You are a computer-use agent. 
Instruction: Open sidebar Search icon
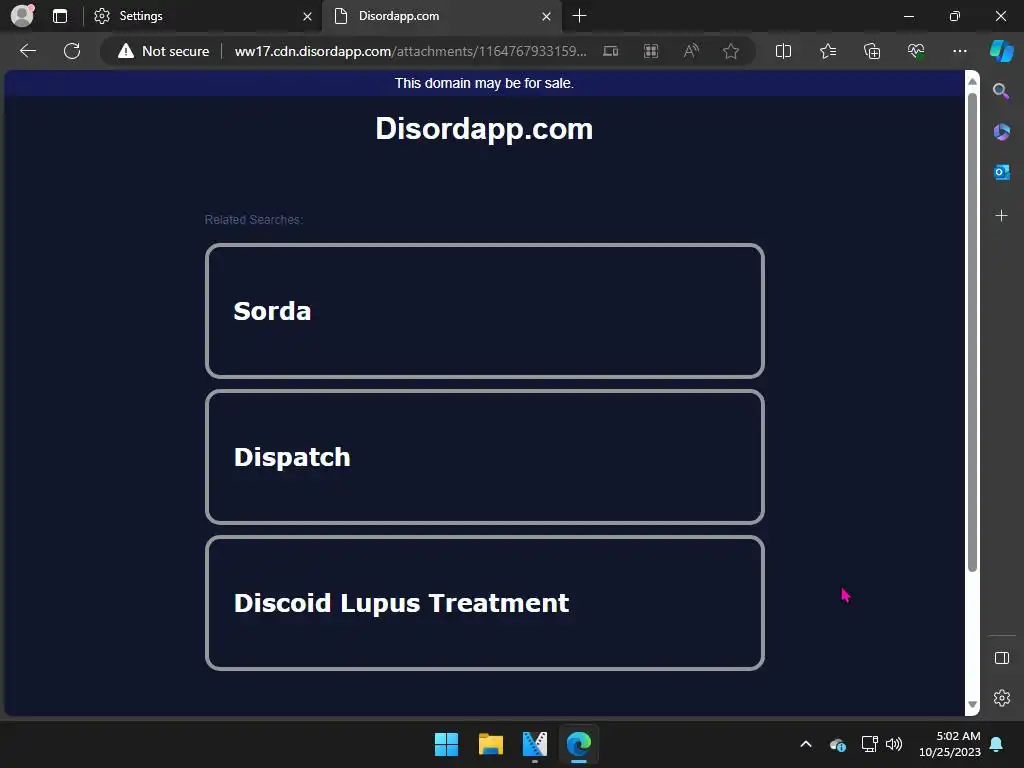(1001, 91)
